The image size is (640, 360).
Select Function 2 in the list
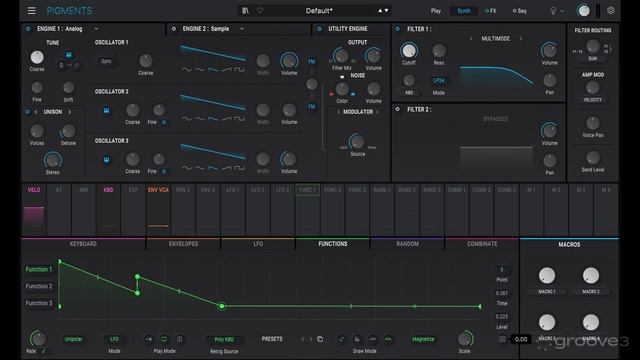(39, 286)
